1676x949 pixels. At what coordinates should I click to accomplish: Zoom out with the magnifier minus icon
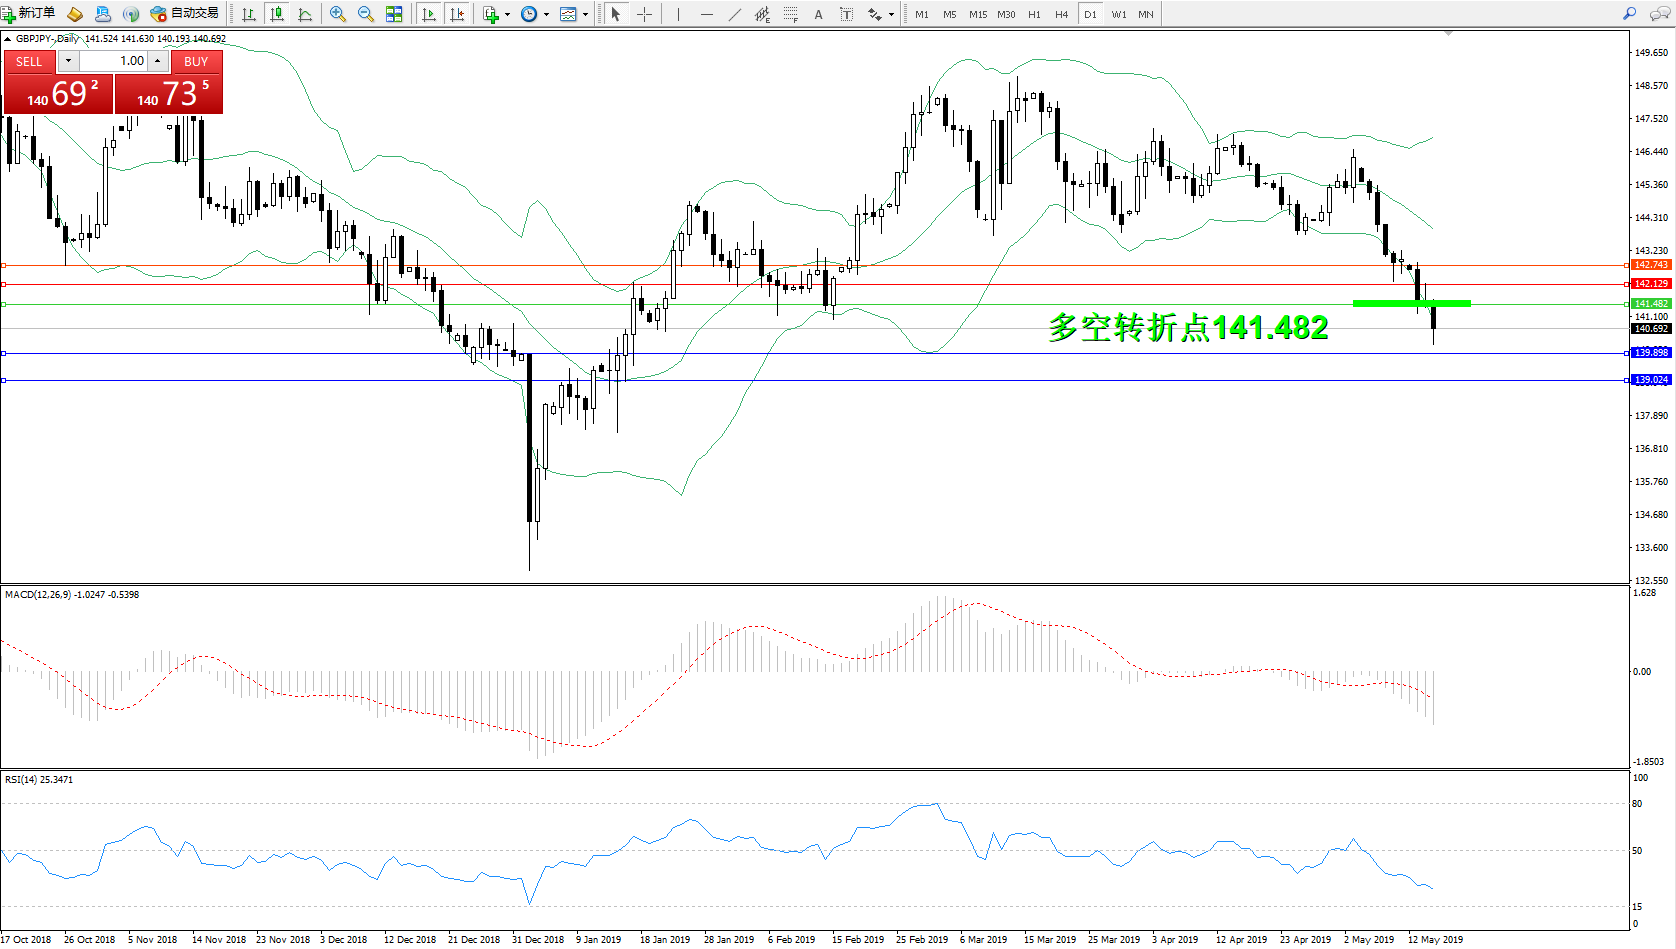click(x=366, y=14)
